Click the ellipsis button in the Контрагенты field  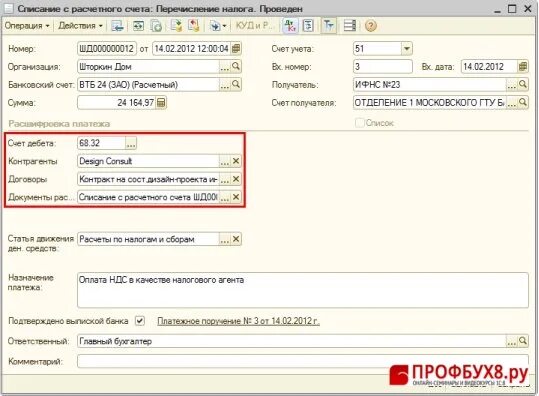pos(224,161)
